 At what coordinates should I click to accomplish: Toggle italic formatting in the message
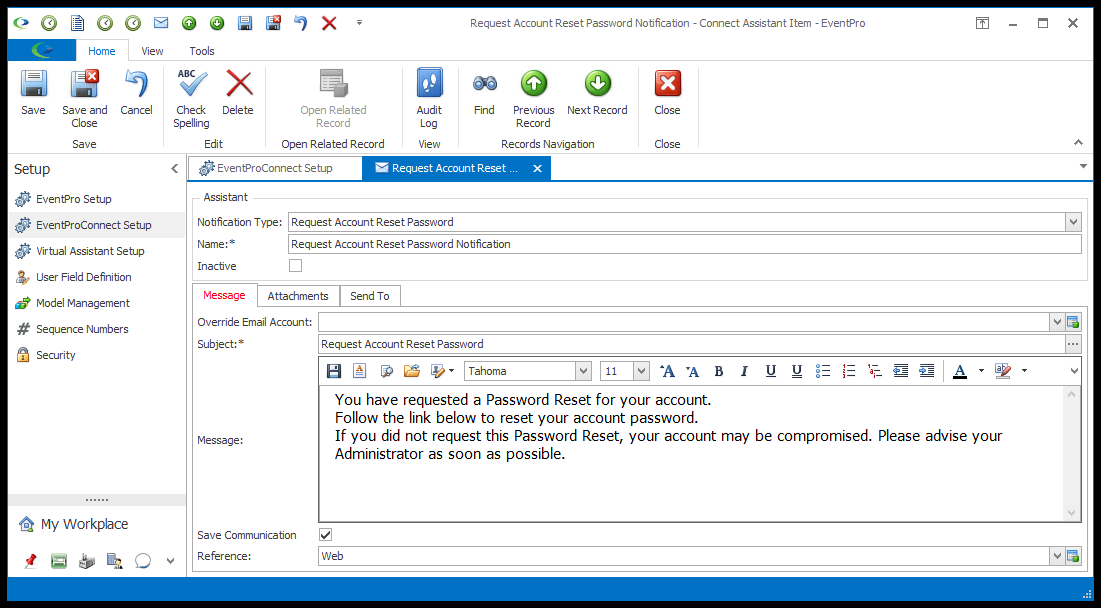point(744,371)
